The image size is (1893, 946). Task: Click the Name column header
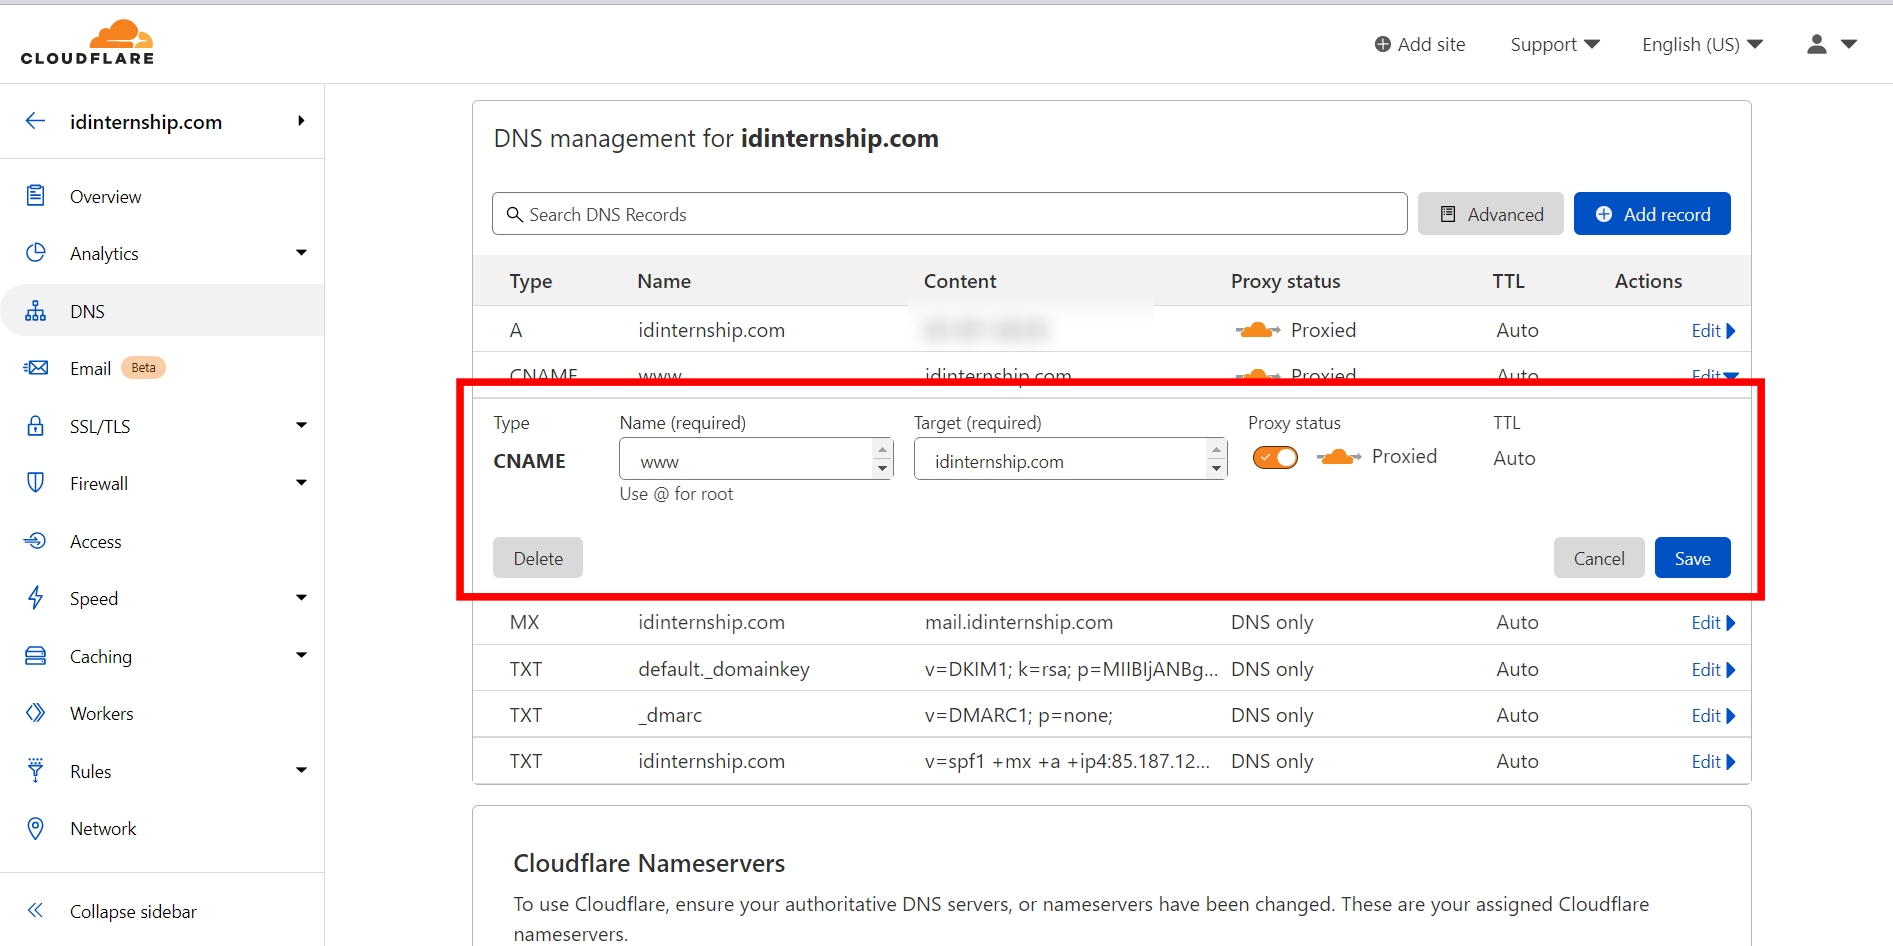[664, 281]
